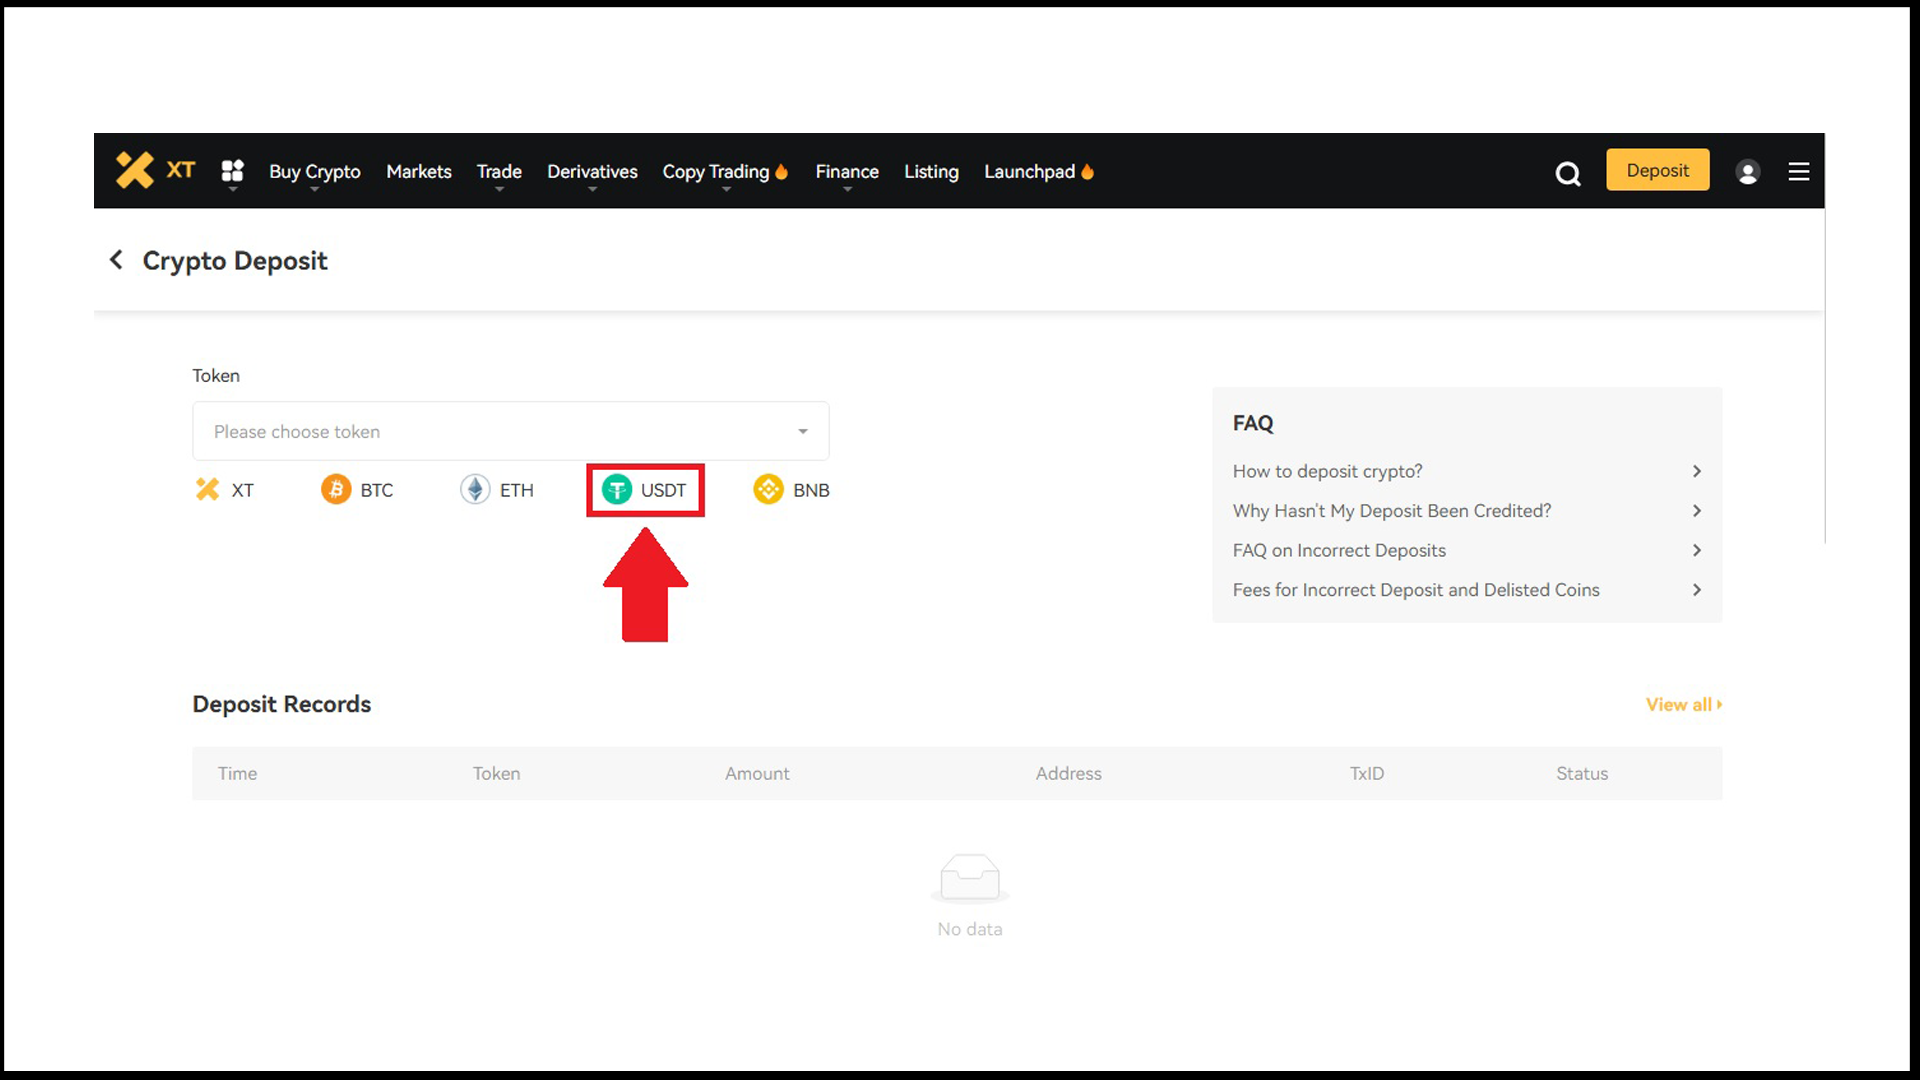Image resolution: width=1920 pixels, height=1080 pixels.
Task: Select the ETH token shortcut
Action: pyautogui.click(x=497, y=490)
